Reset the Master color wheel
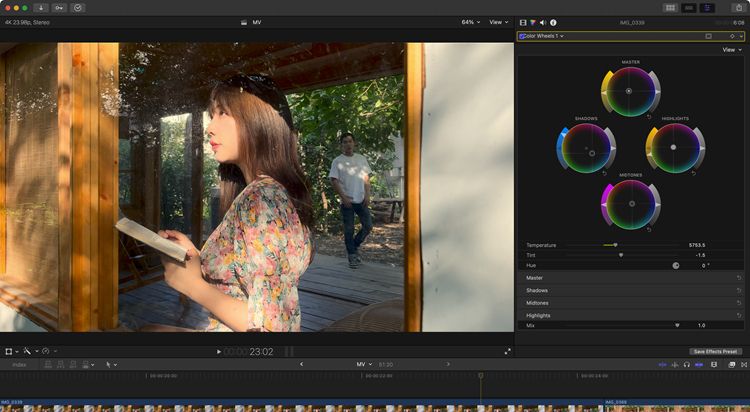 click(649, 117)
